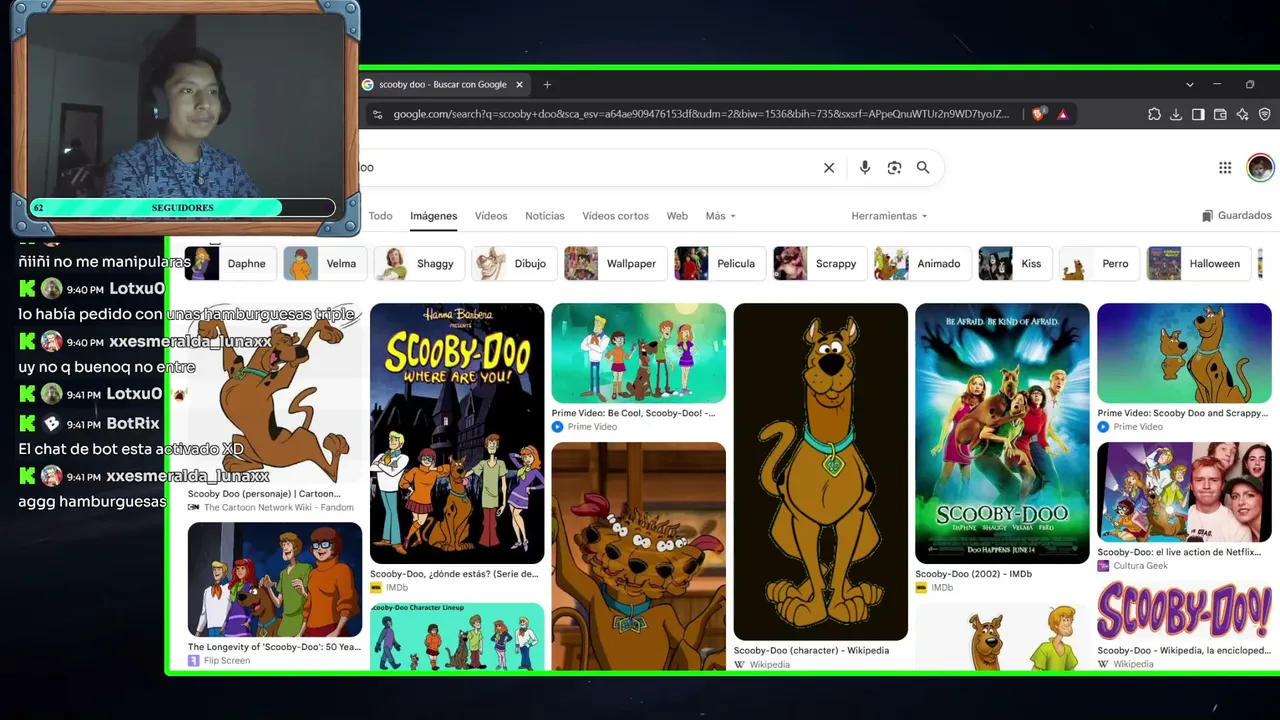Open the standing Scooby-Doo Wikipedia character image
This screenshot has width=1280, height=720.
coord(821,472)
